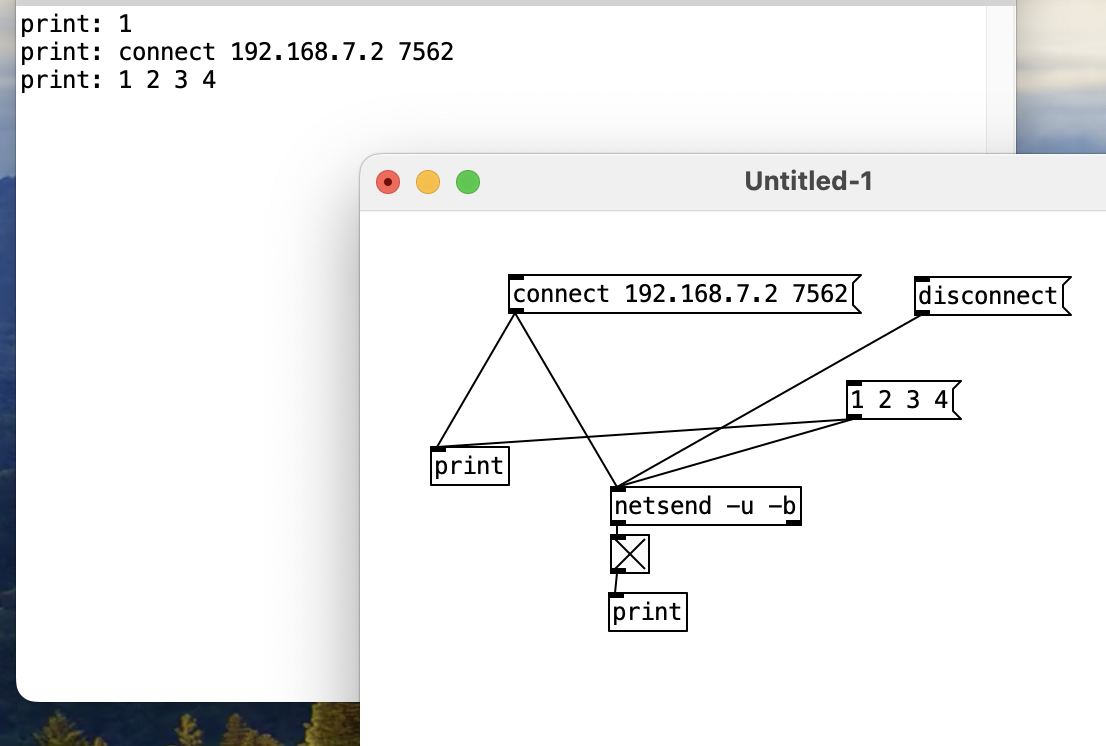Click the outlet of the disconnect message
Screen dimensions: 1106x746
coord(922,312)
